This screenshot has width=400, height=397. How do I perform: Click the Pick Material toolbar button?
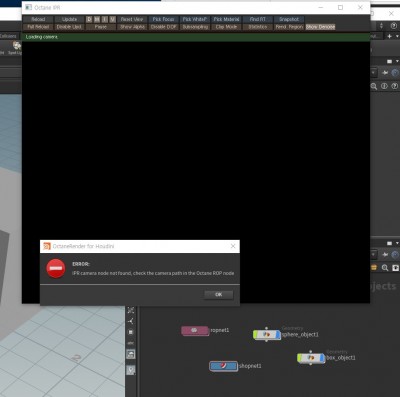click(226, 19)
